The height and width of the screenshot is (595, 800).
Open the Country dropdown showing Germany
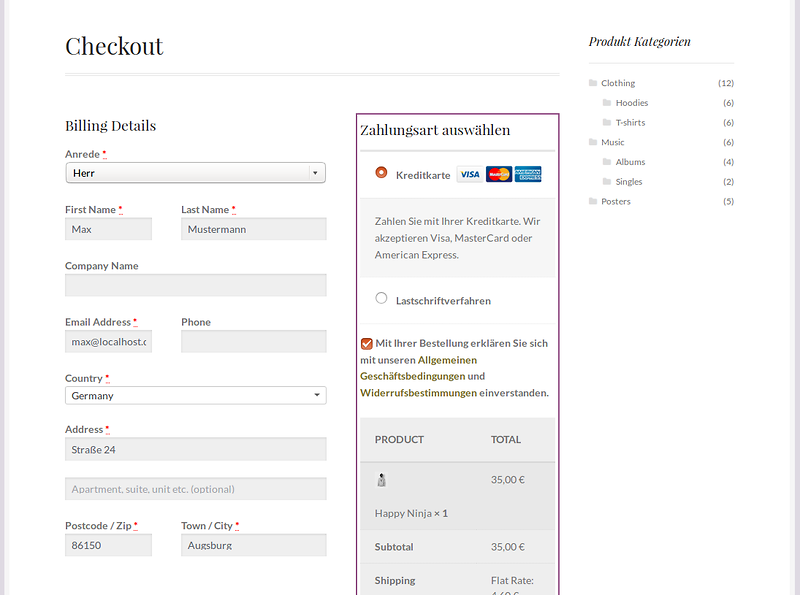(196, 395)
